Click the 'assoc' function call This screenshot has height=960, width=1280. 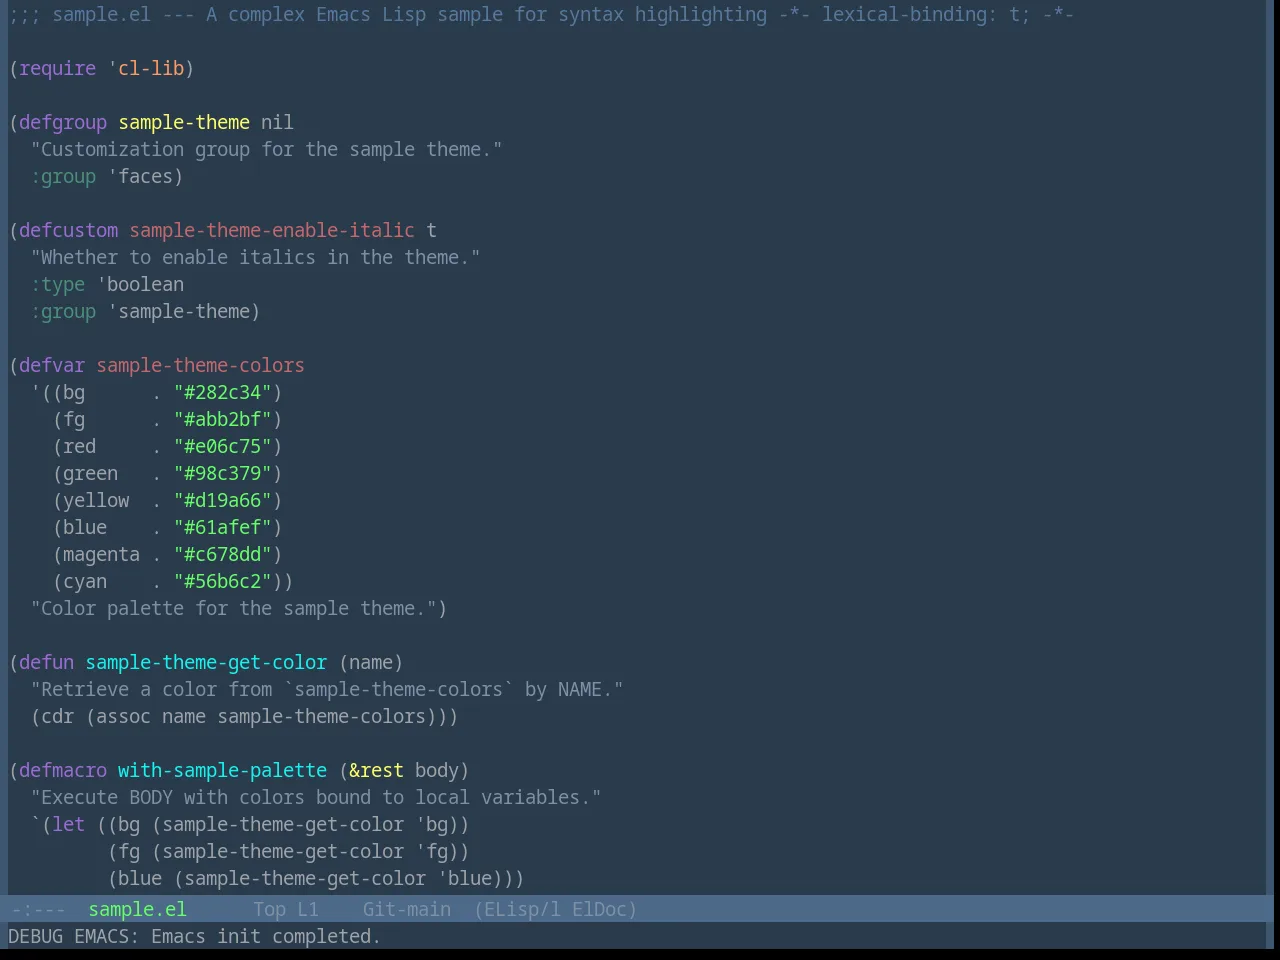coord(123,716)
